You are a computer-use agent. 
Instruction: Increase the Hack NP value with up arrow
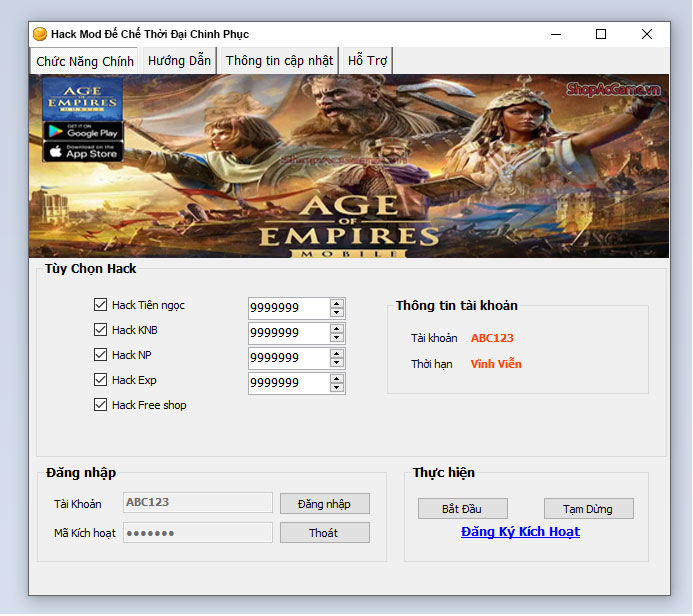pyautogui.click(x=337, y=354)
